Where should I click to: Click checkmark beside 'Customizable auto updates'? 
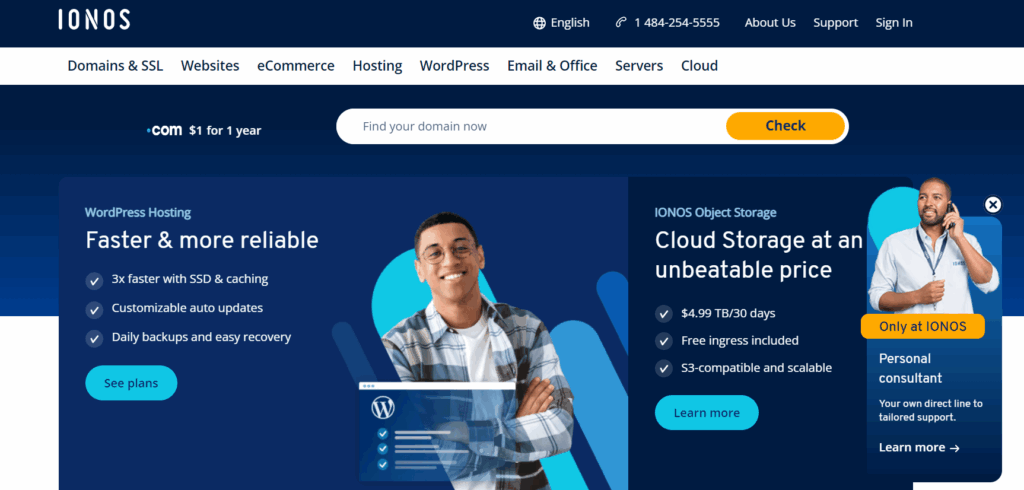pos(95,309)
